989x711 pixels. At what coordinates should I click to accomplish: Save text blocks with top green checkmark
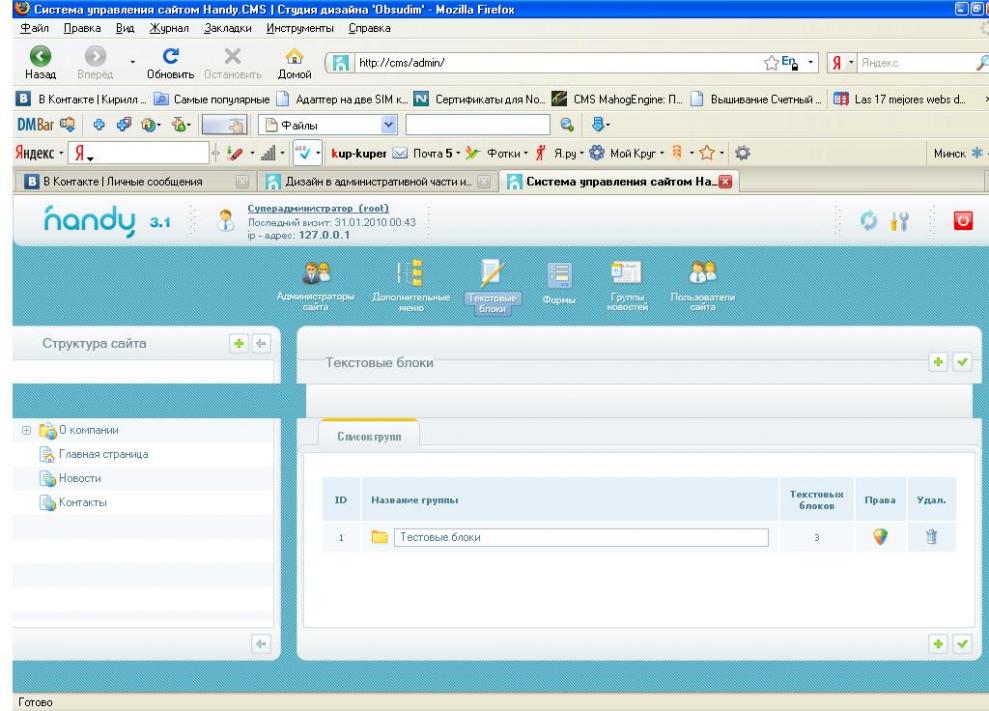pyautogui.click(x=962, y=362)
